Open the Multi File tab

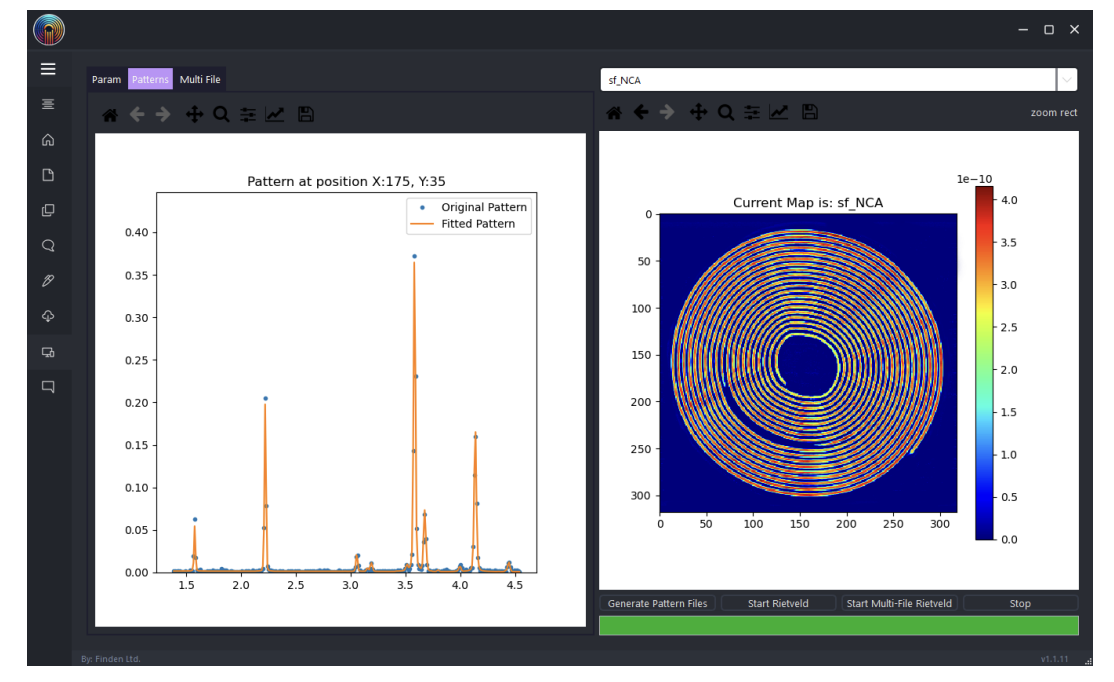click(200, 80)
